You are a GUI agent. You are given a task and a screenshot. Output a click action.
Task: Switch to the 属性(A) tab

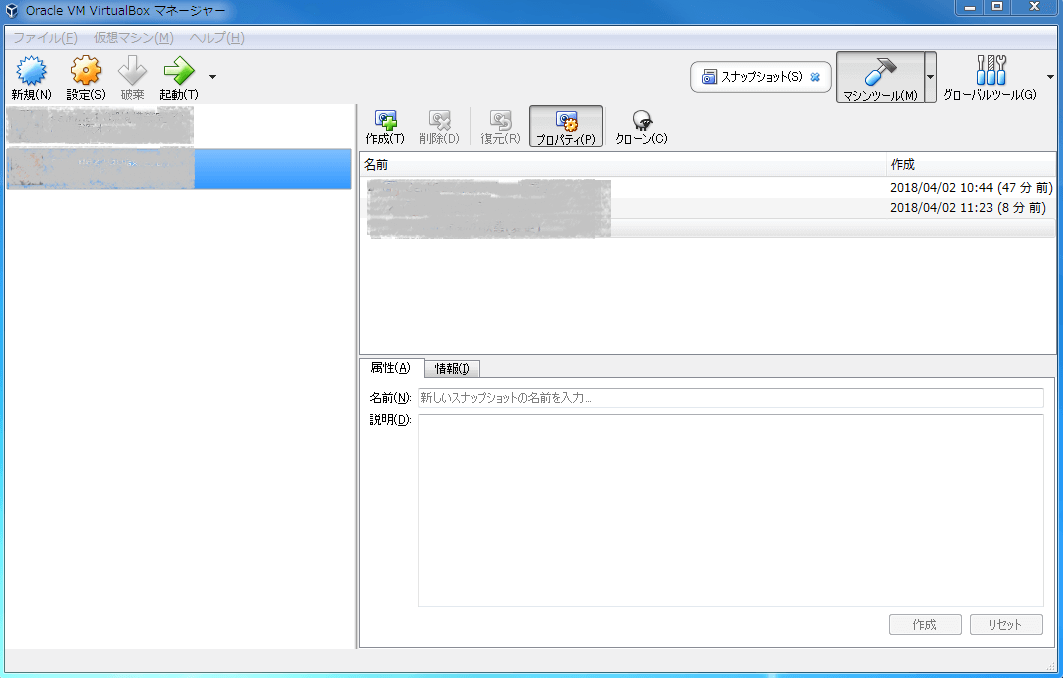tap(390, 368)
